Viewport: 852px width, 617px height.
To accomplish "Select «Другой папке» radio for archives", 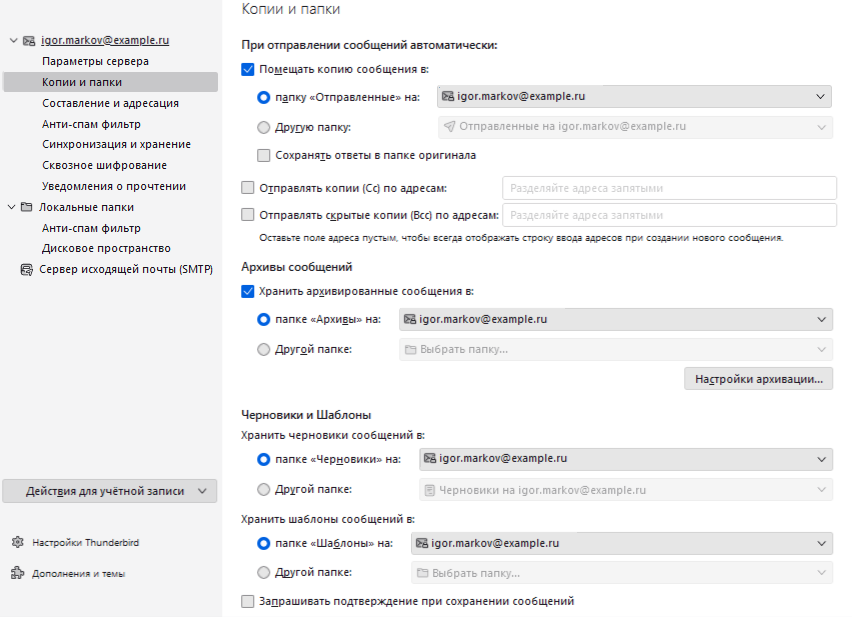I will pyautogui.click(x=264, y=349).
